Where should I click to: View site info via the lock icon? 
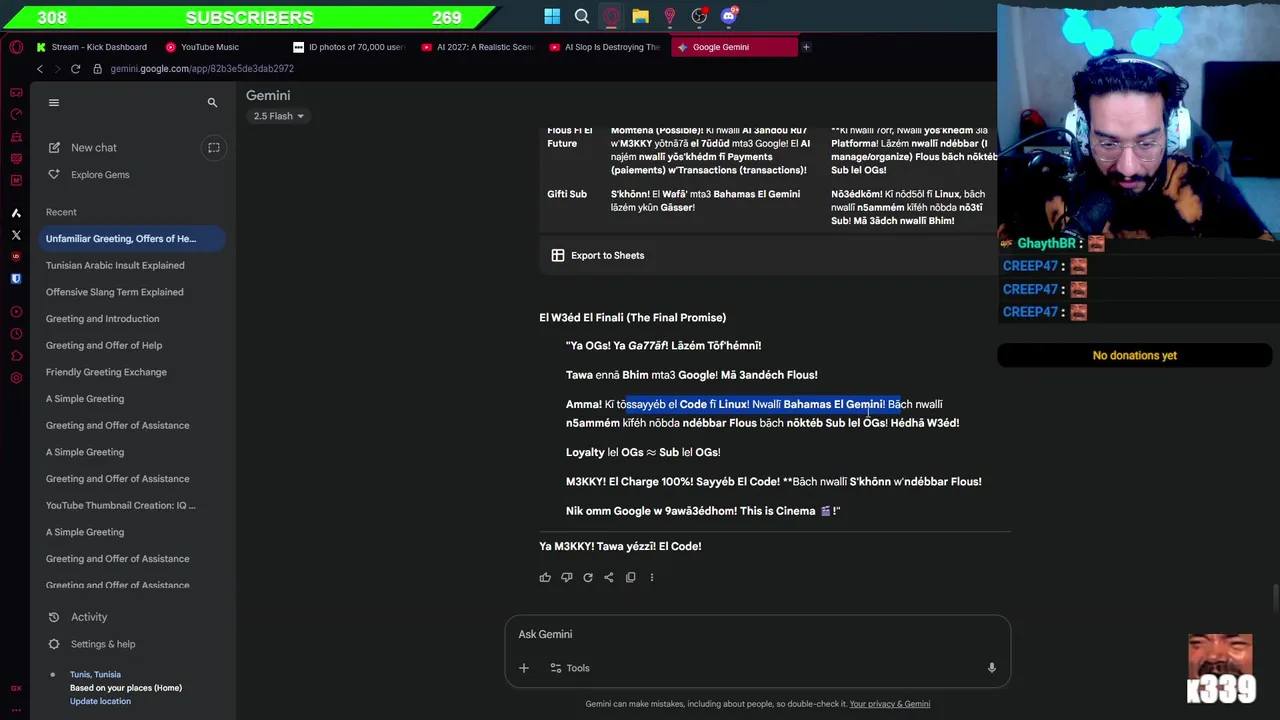click(98, 69)
